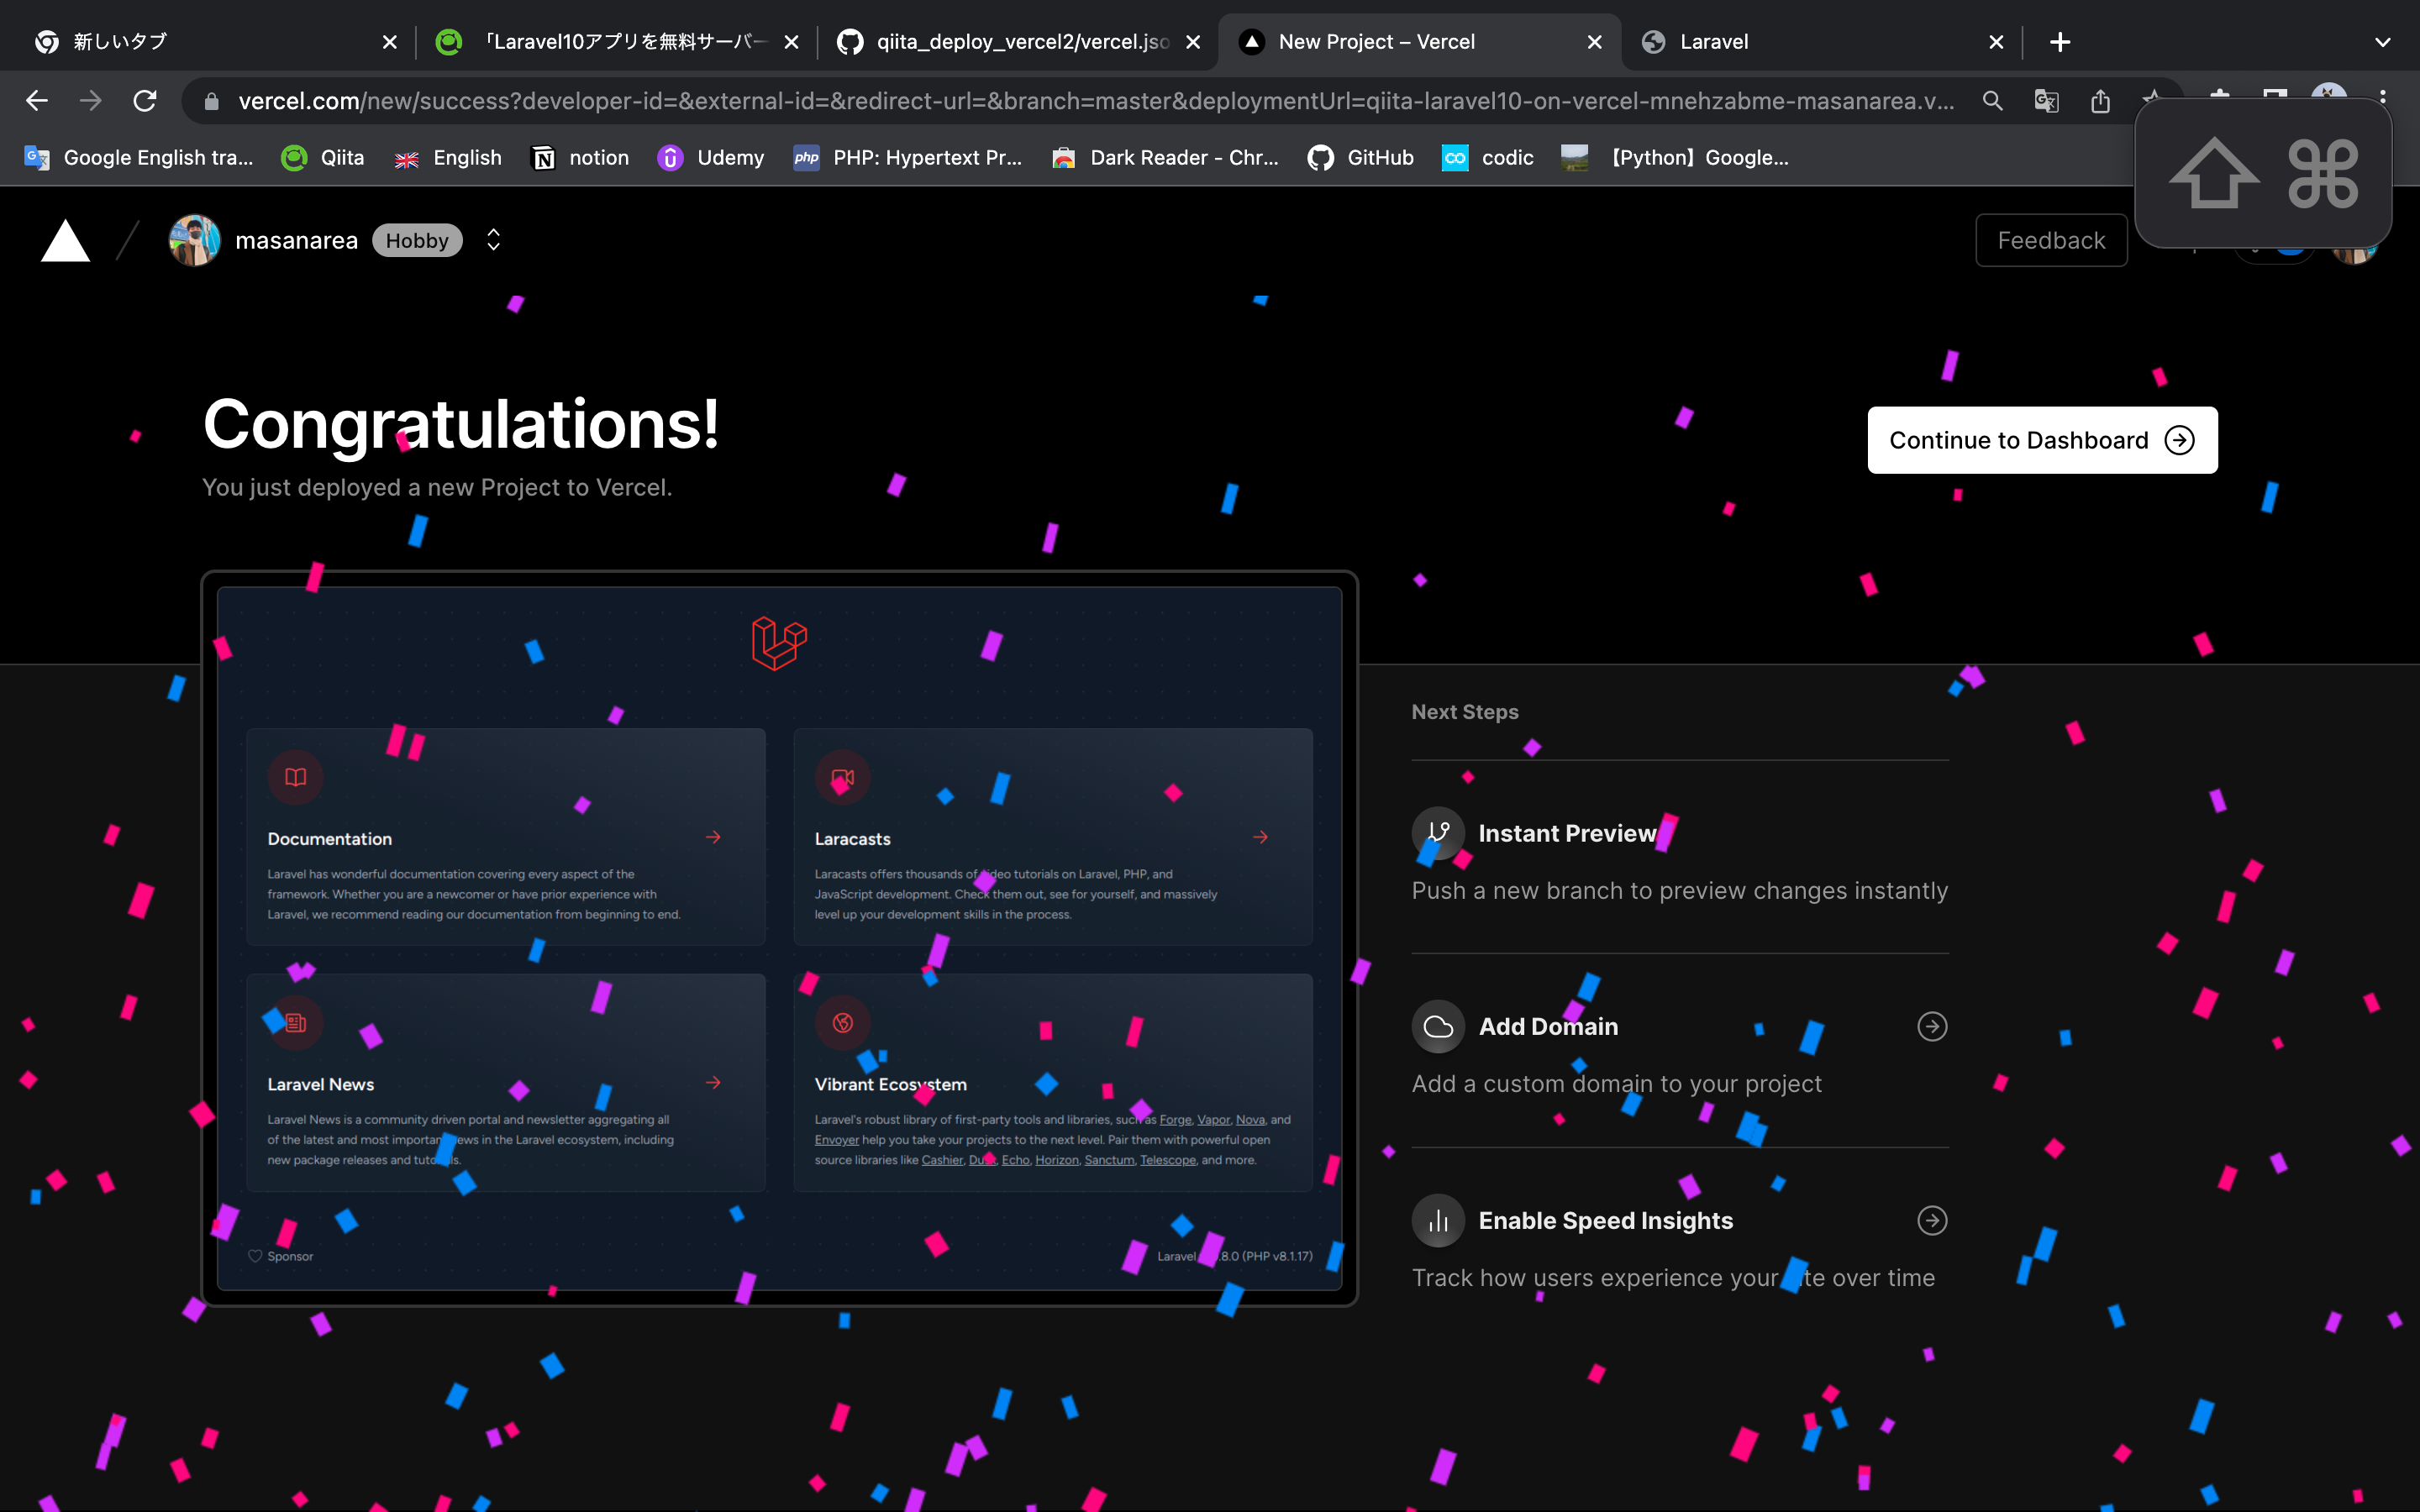Click the Google Translate page icon
The image size is (2420, 1512).
pyautogui.click(x=2046, y=101)
